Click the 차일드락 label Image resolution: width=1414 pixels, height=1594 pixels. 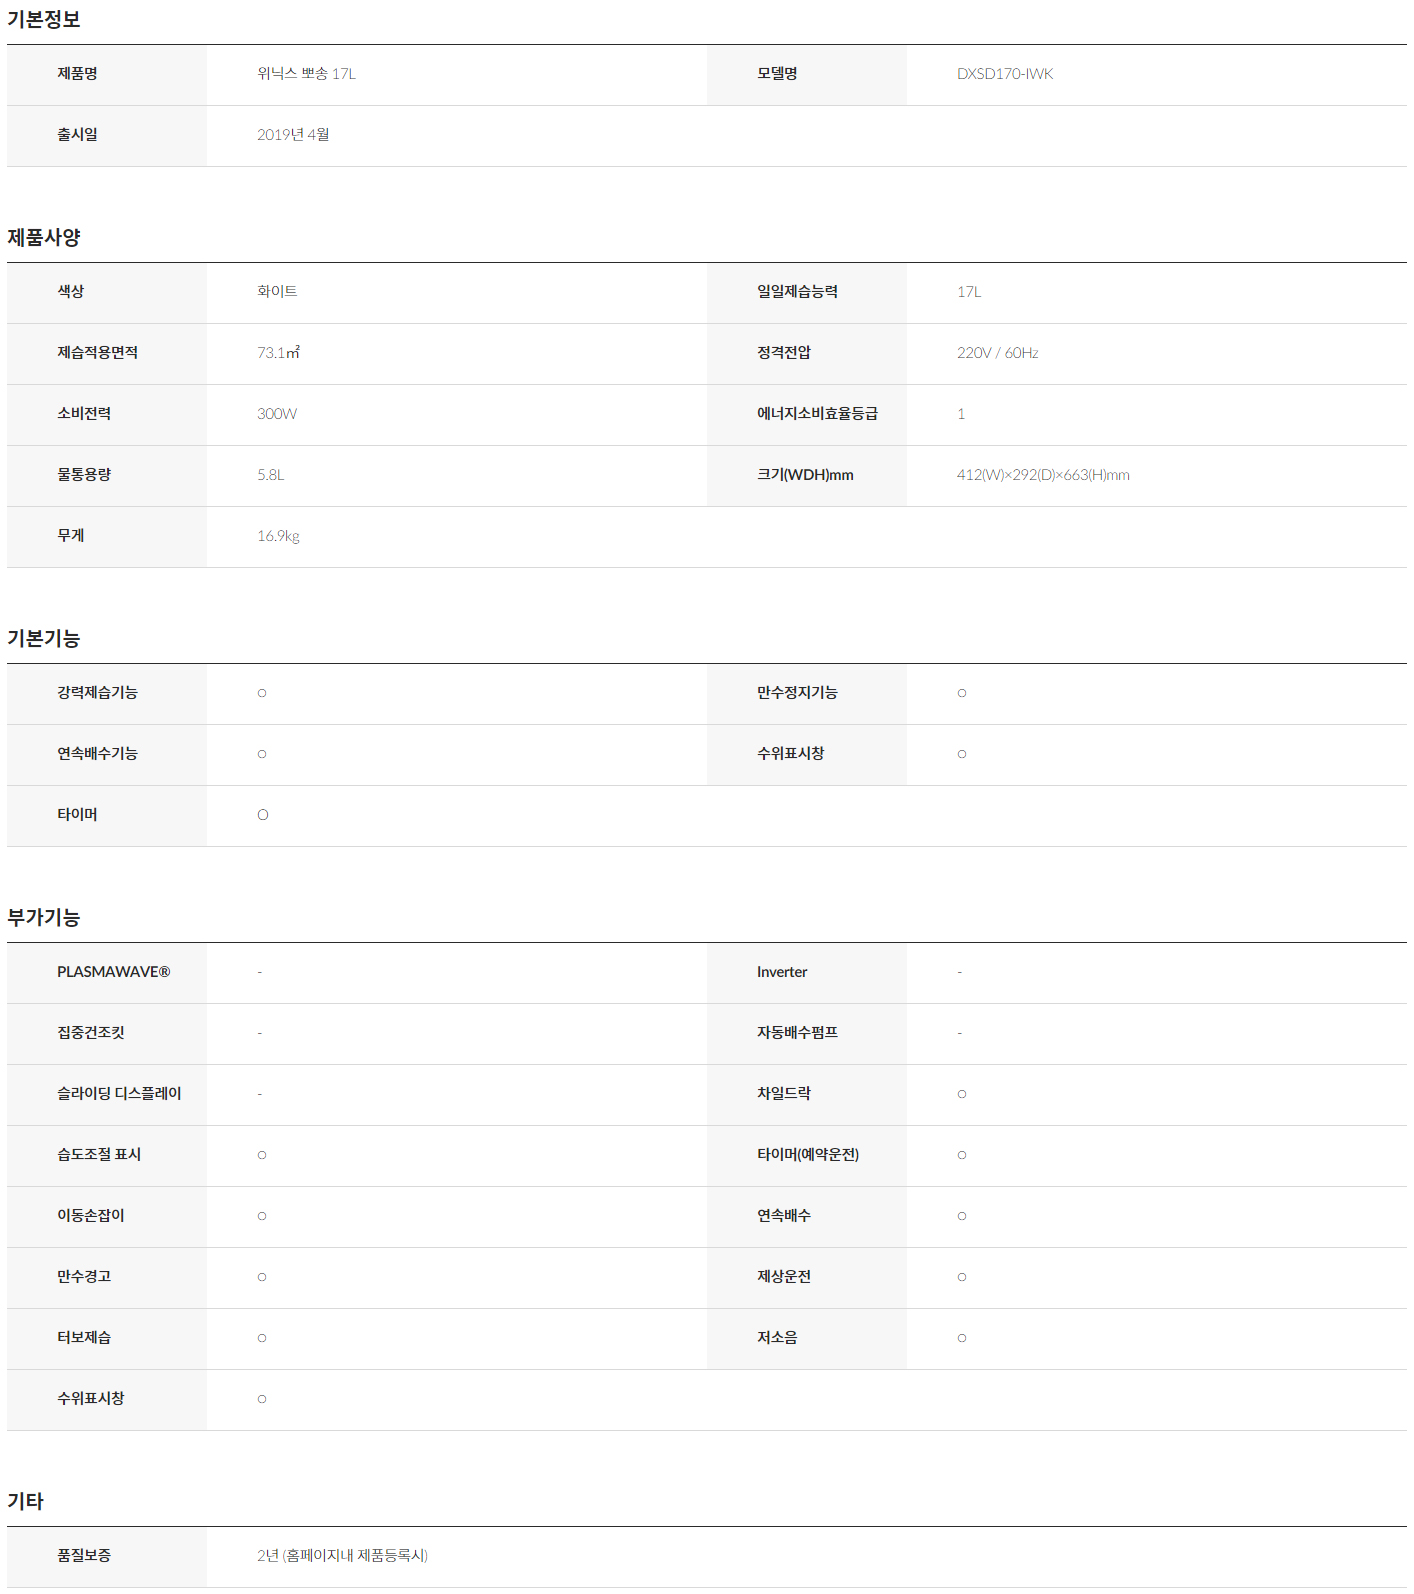coord(784,1094)
